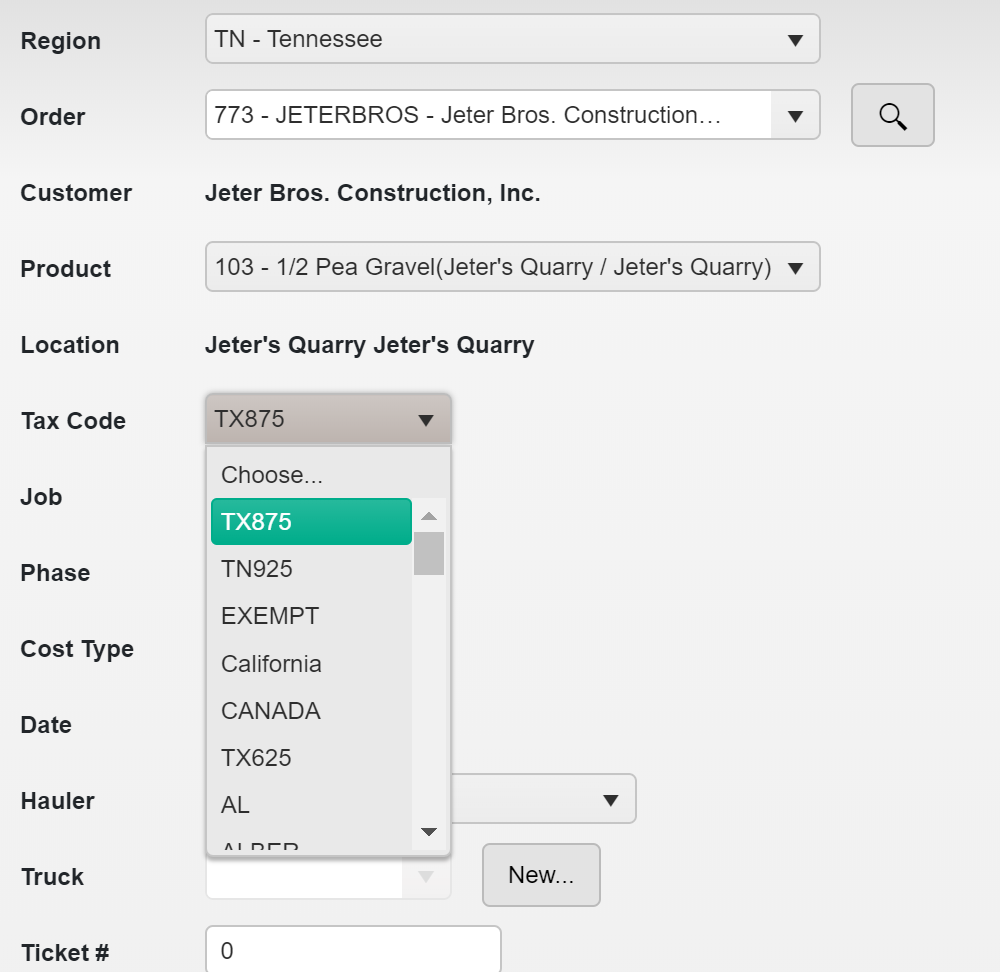This screenshot has height=972, width=1000.
Task: Pick the TX625 tax code
Action: pyautogui.click(x=256, y=758)
